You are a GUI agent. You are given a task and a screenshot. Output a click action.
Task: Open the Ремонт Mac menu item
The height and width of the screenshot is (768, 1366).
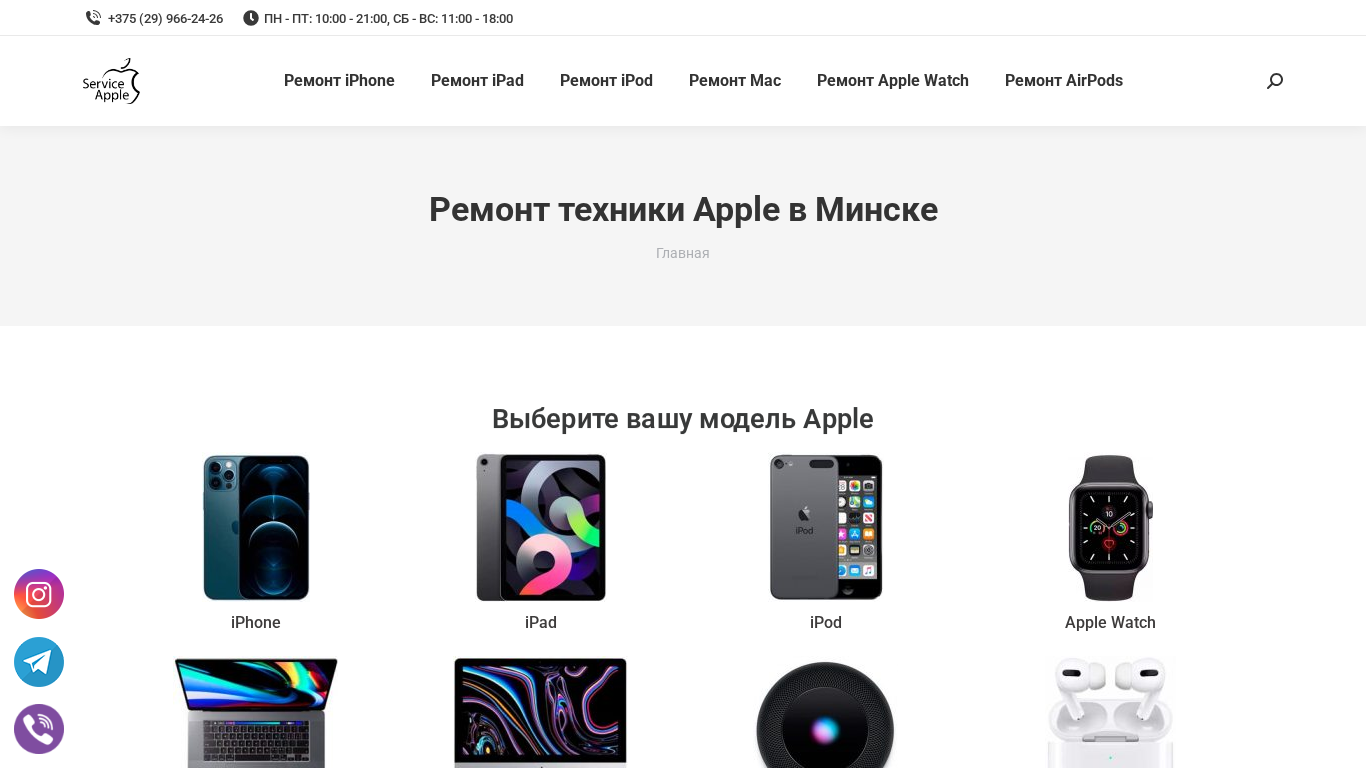click(x=735, y=81)
